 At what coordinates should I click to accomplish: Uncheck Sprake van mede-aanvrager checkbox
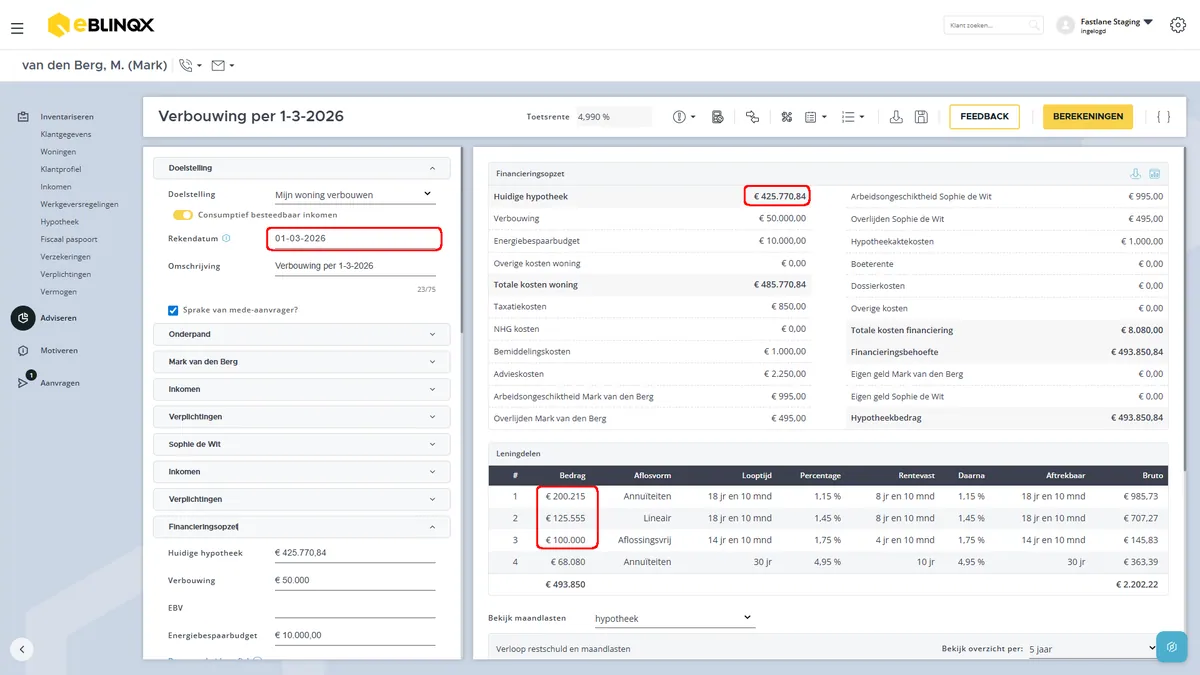coord(173,310)
